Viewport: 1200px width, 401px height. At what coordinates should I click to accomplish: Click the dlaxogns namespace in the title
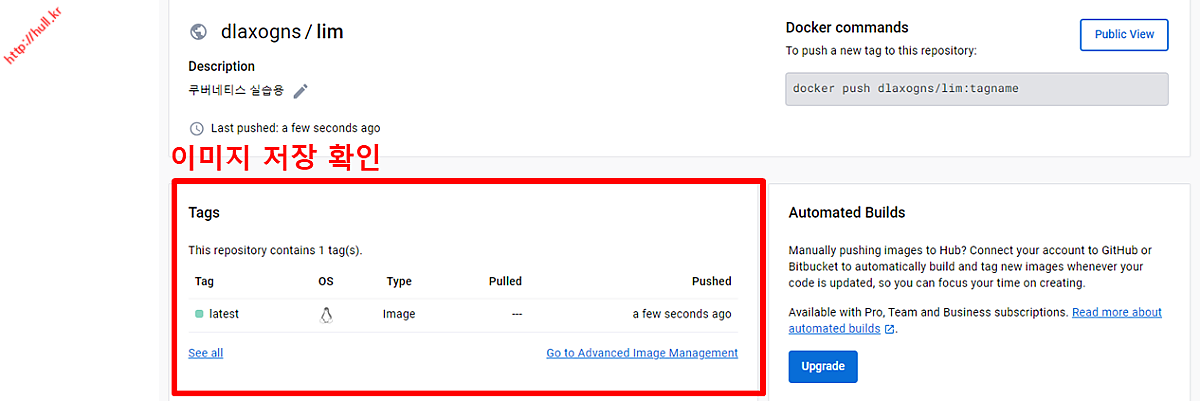[262, 31]
